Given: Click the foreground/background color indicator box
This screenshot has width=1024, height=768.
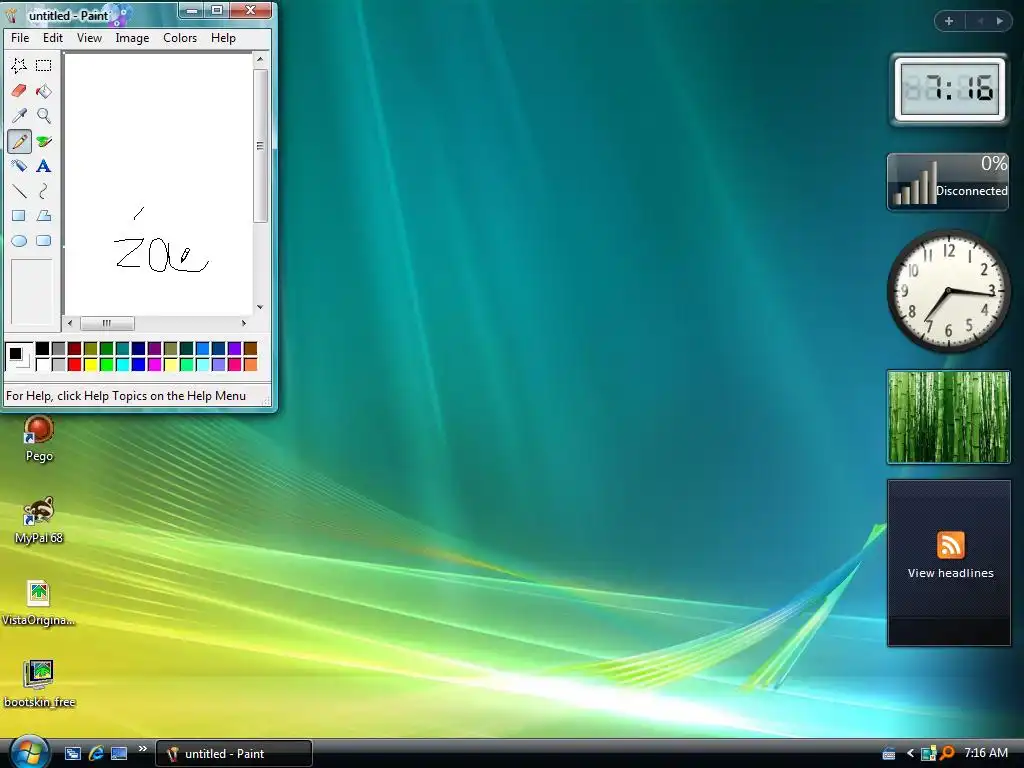Looking at the screenshot, I should tap(19, 357).
